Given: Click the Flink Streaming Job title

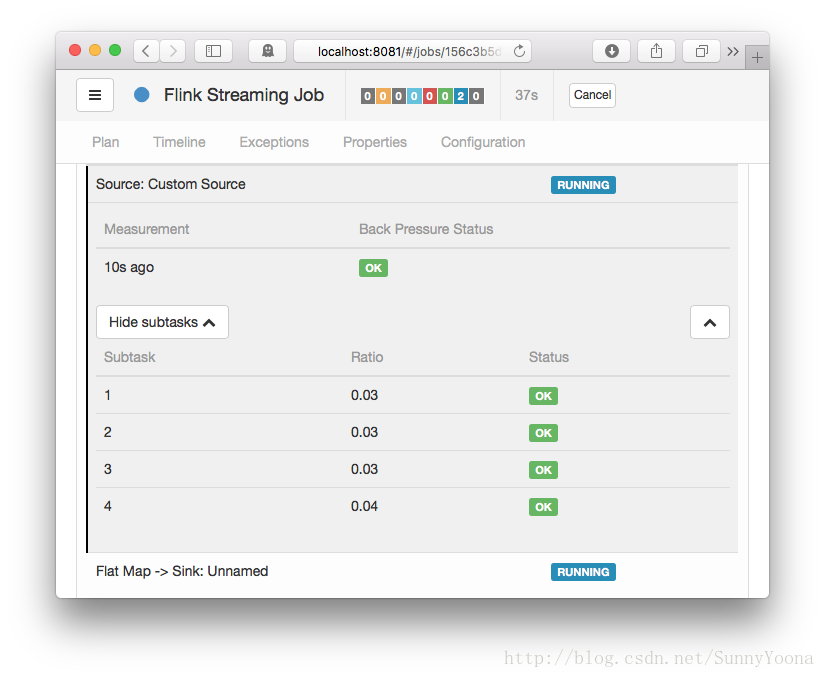Looking at the screenshot, I should [244, 95].
